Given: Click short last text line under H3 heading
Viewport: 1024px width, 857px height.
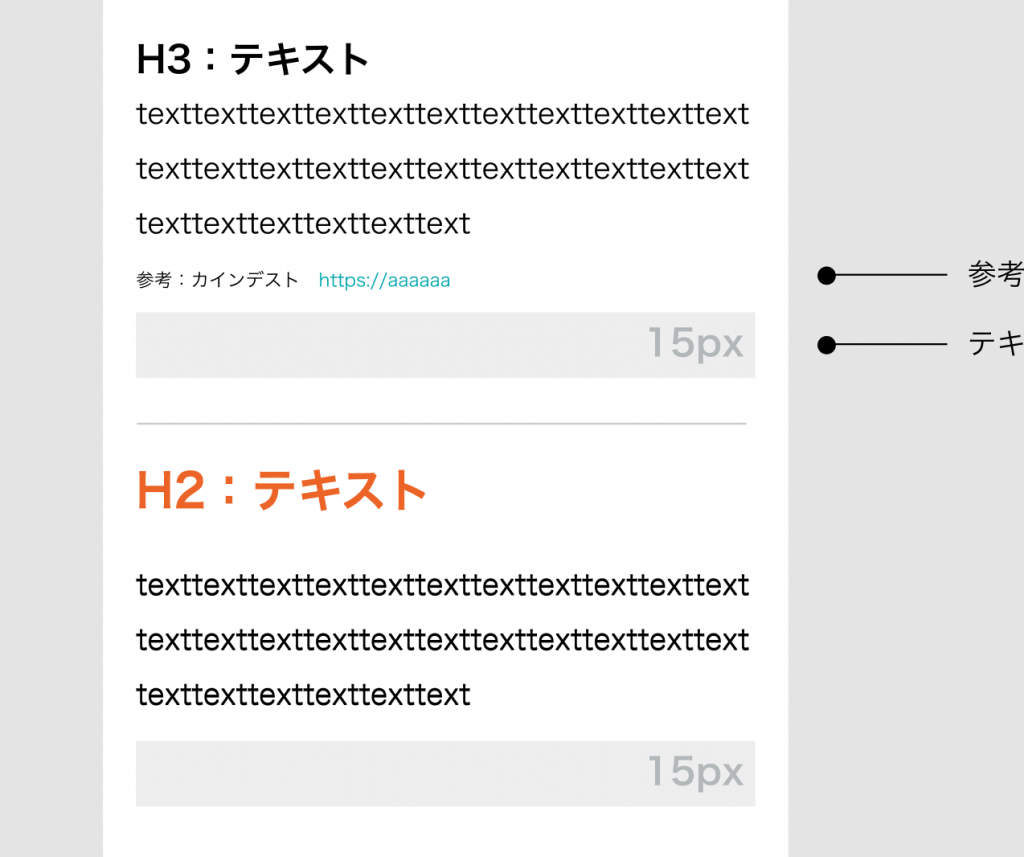Looking at the screenshot, I should 303,224.
